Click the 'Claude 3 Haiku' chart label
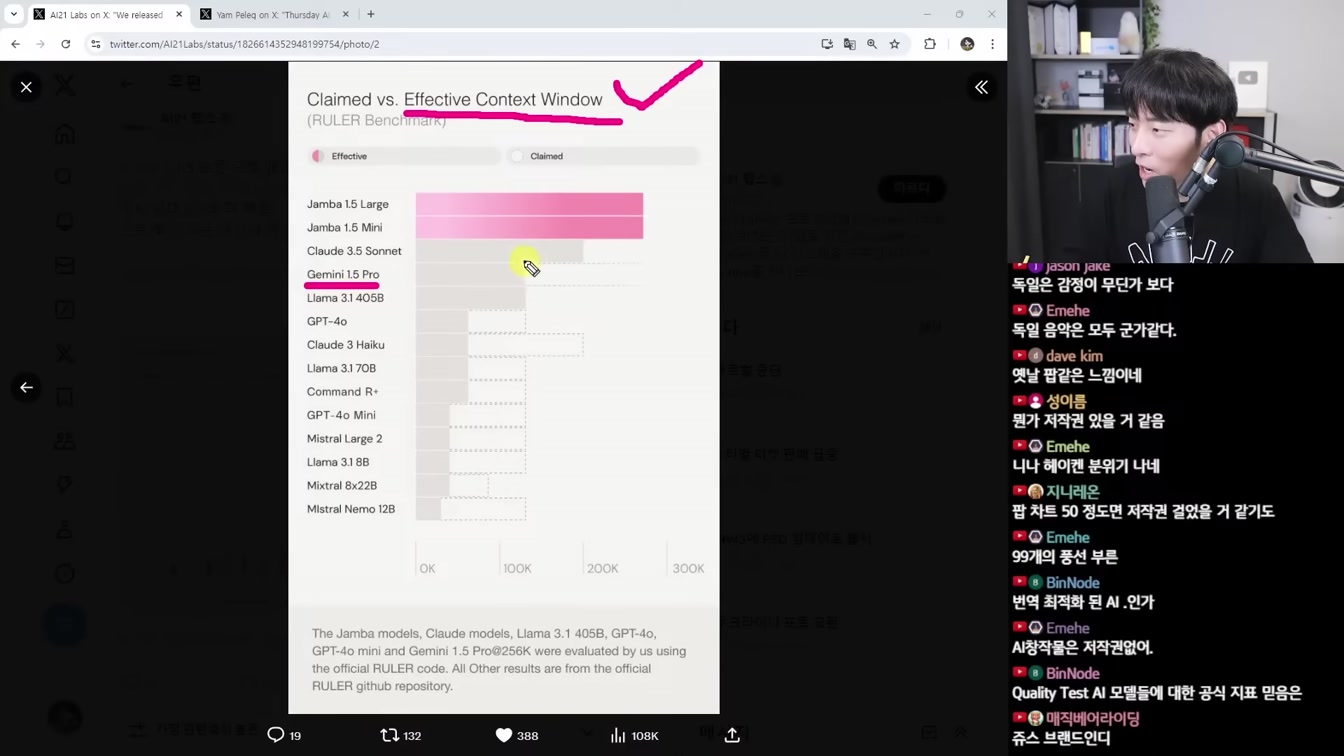Viewport: 1344px width, 756px height. [x=346, y=345]
